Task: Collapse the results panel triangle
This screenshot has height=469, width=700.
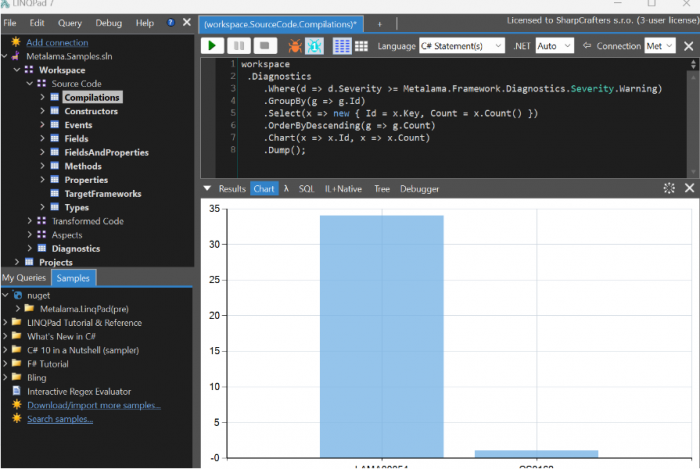Action: point(207,188)
